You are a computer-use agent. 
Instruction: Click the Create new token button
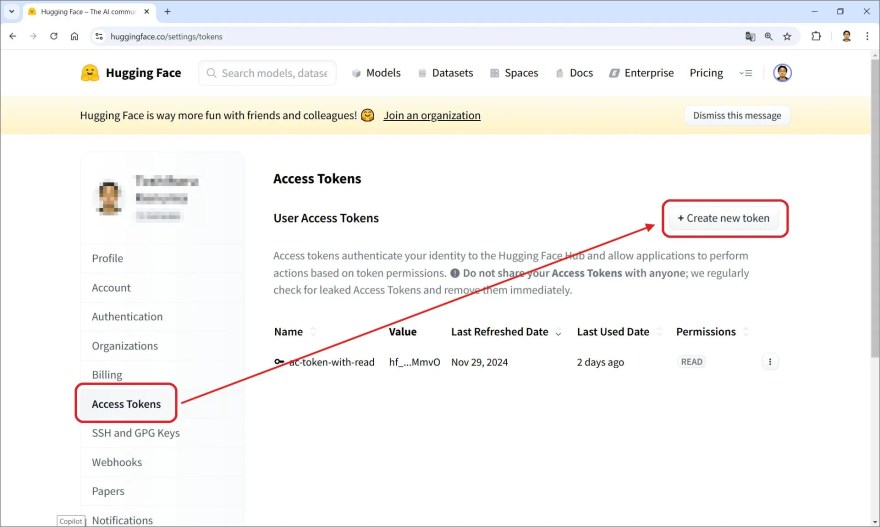[723, 218]
